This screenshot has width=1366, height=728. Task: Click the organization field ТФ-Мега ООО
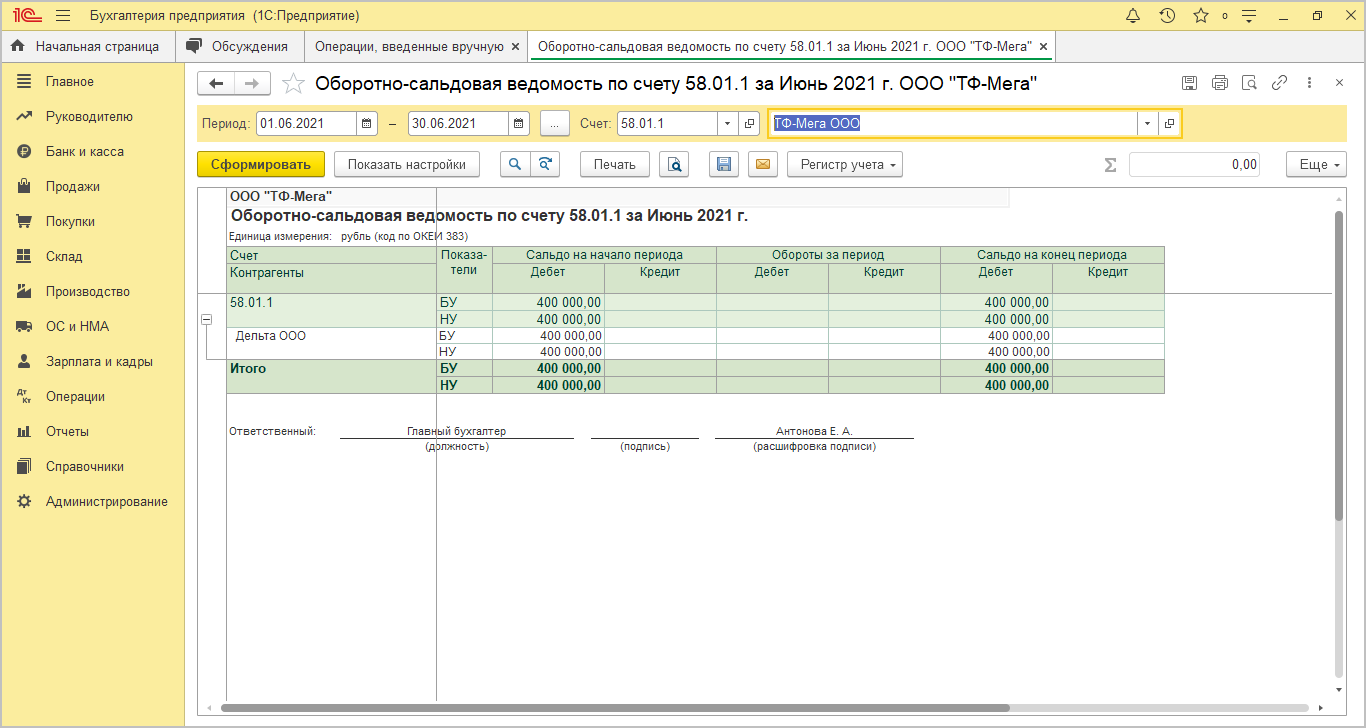[953, 124]
